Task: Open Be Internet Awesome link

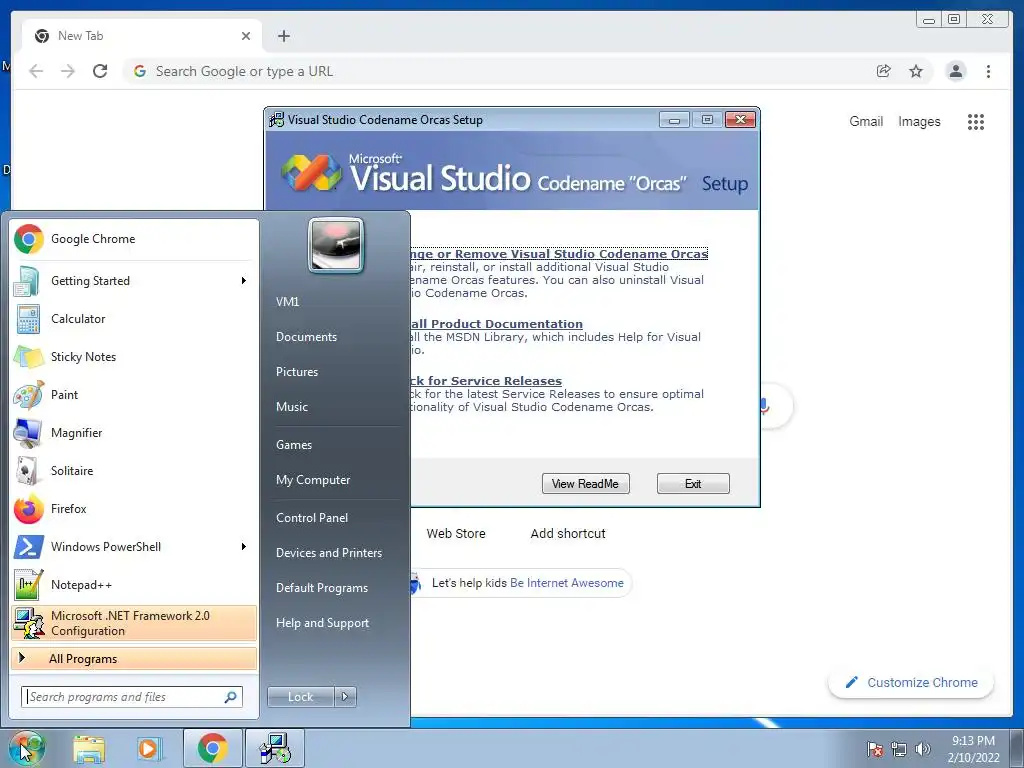Action: tap(566, 583)
